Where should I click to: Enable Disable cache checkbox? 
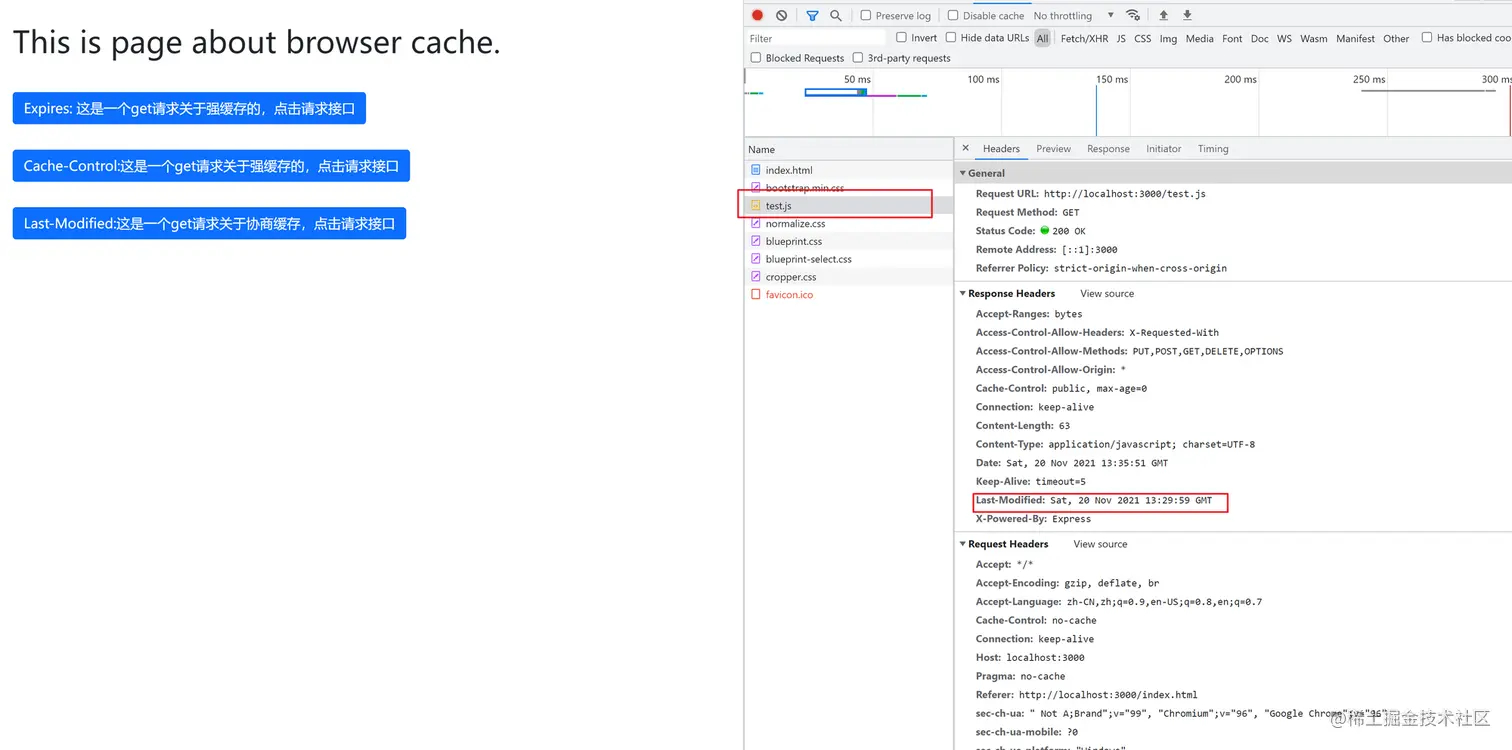(953, 15)
